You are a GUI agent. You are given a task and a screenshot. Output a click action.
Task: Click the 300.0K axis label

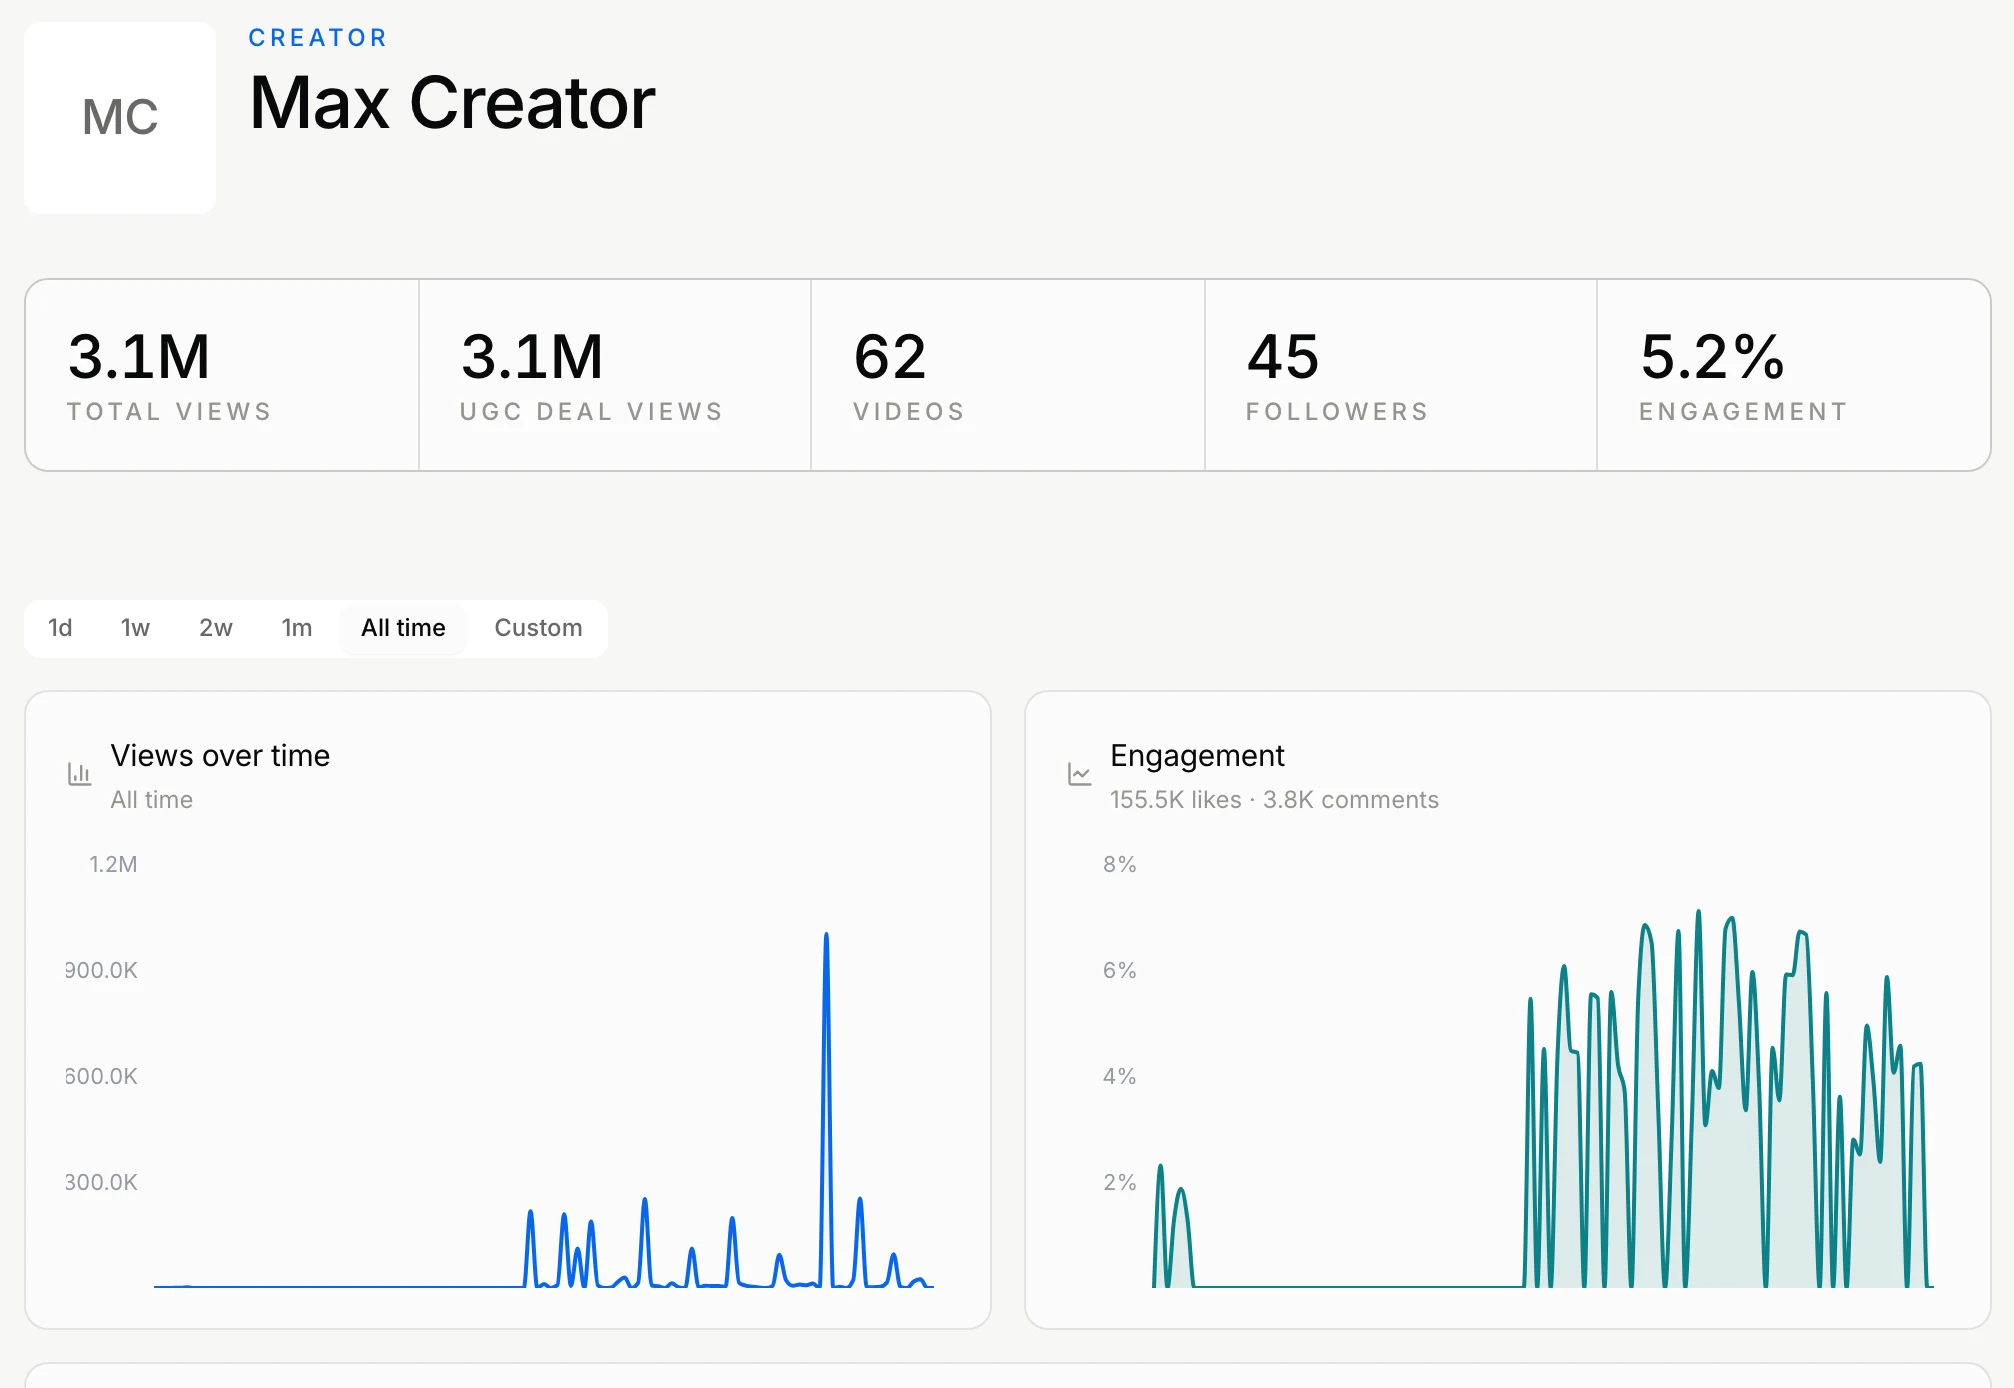[101, 1182]
